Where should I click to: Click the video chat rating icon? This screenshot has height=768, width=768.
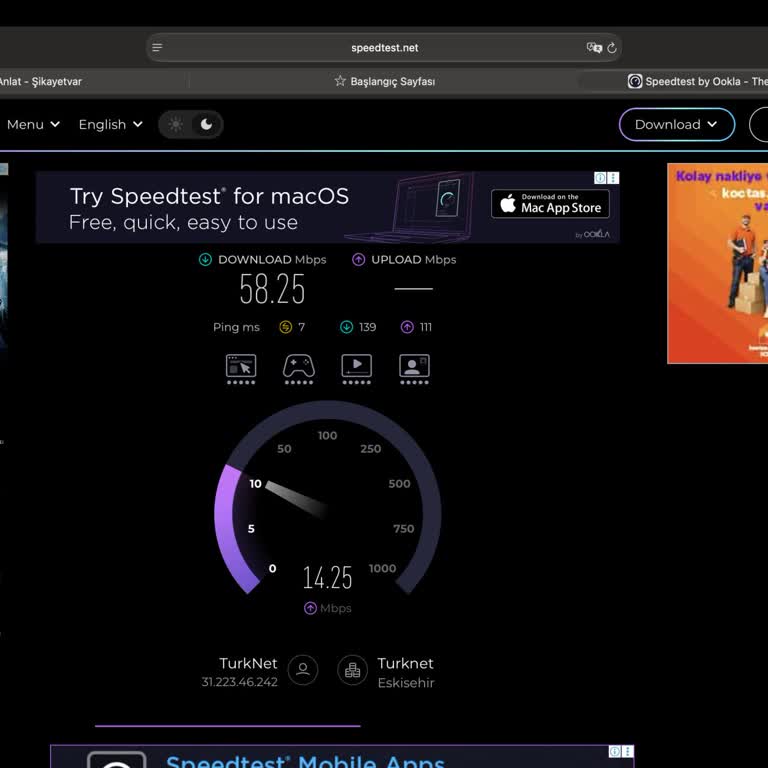[x=414, y=369]
